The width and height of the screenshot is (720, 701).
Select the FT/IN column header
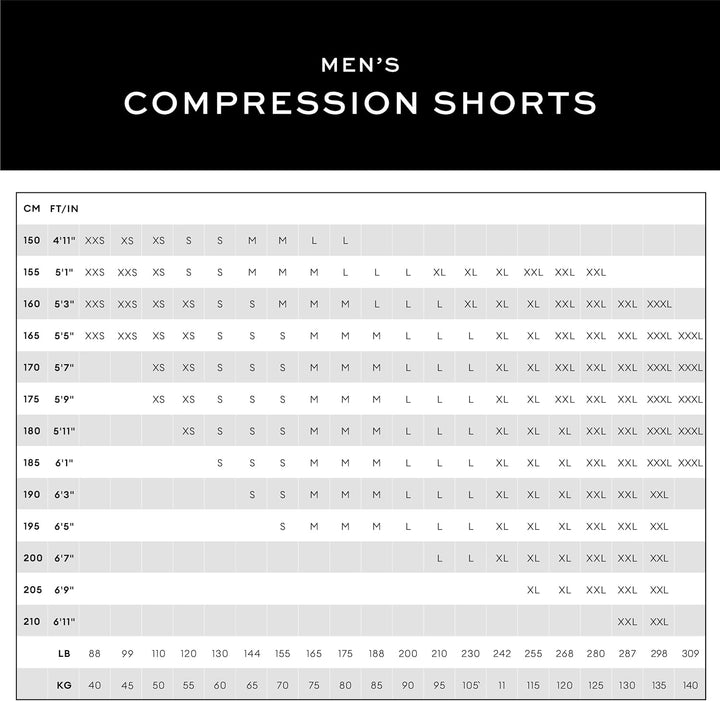64,209
